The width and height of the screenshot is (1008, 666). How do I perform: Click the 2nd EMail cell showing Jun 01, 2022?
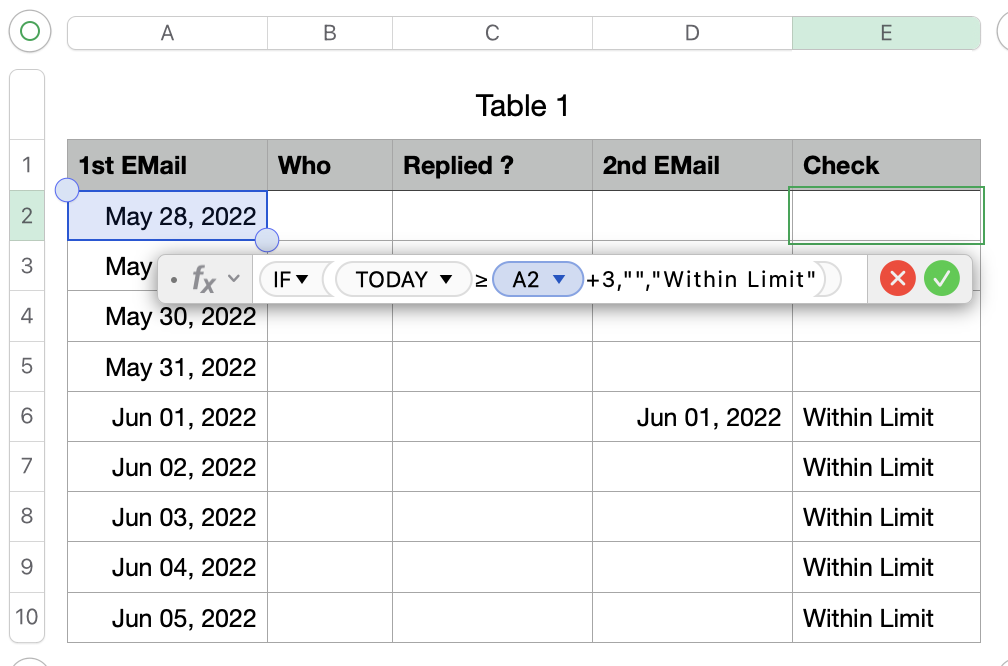pos(692,417)
